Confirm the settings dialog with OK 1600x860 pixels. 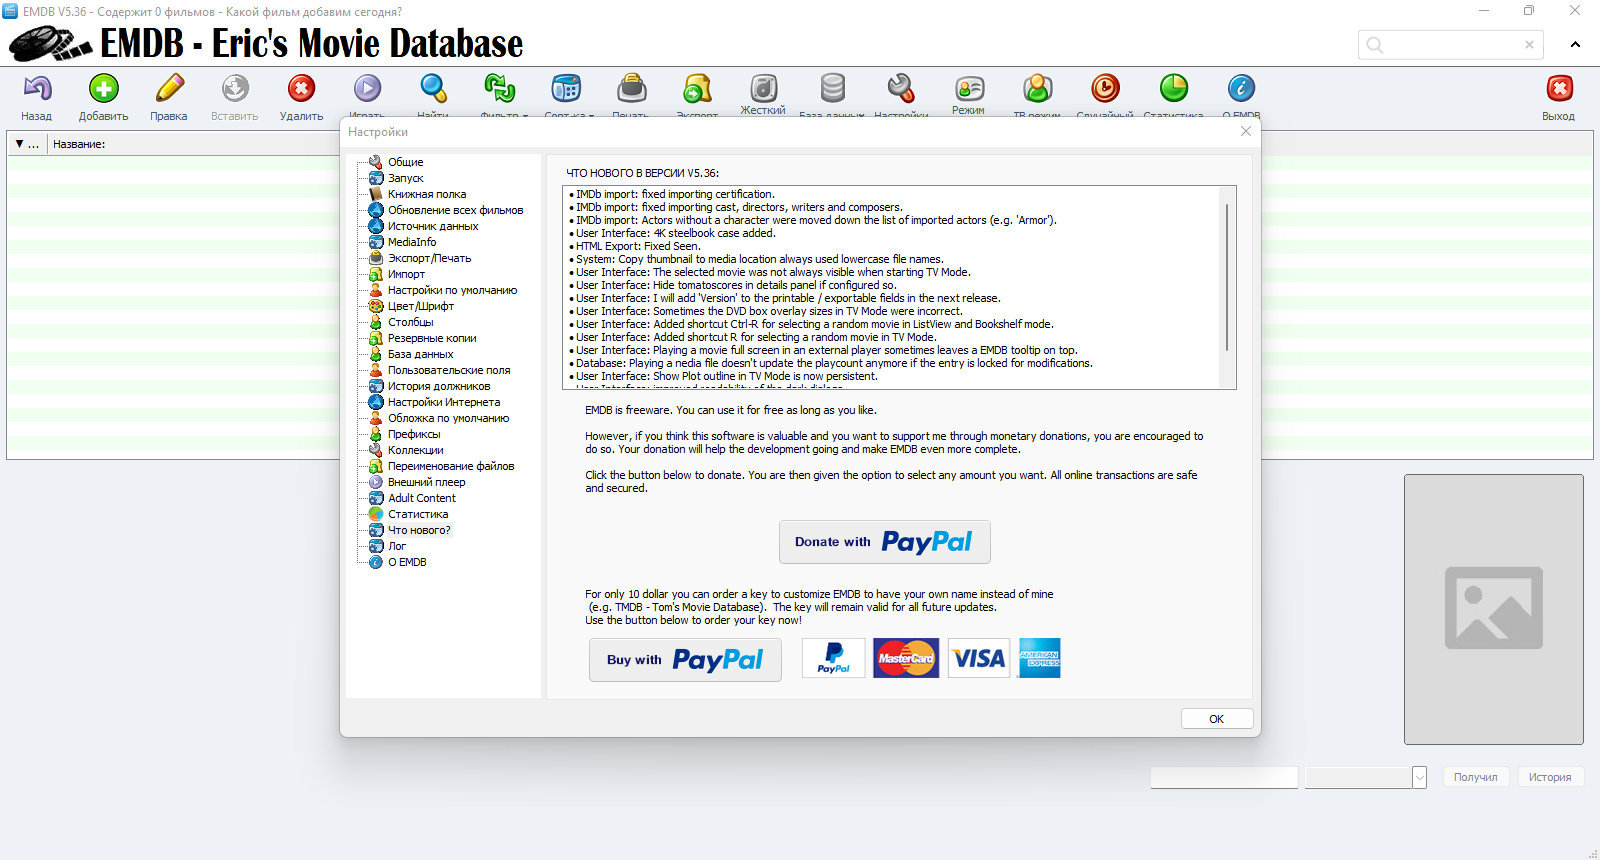1217,719
